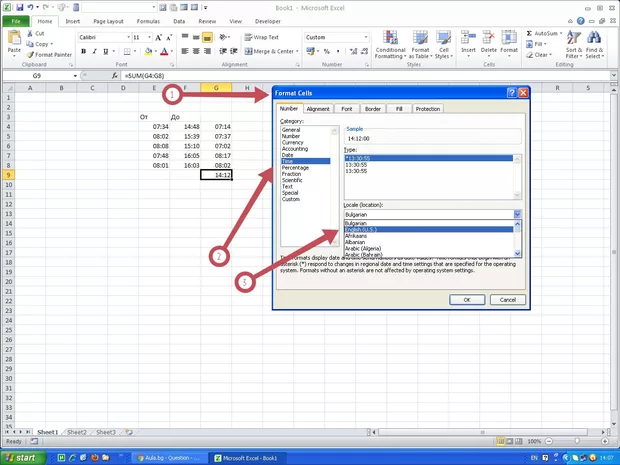Toggle the Merge & Center button
Image resolution: width=620 pixels, height=465 pixels.
point(270,51)
